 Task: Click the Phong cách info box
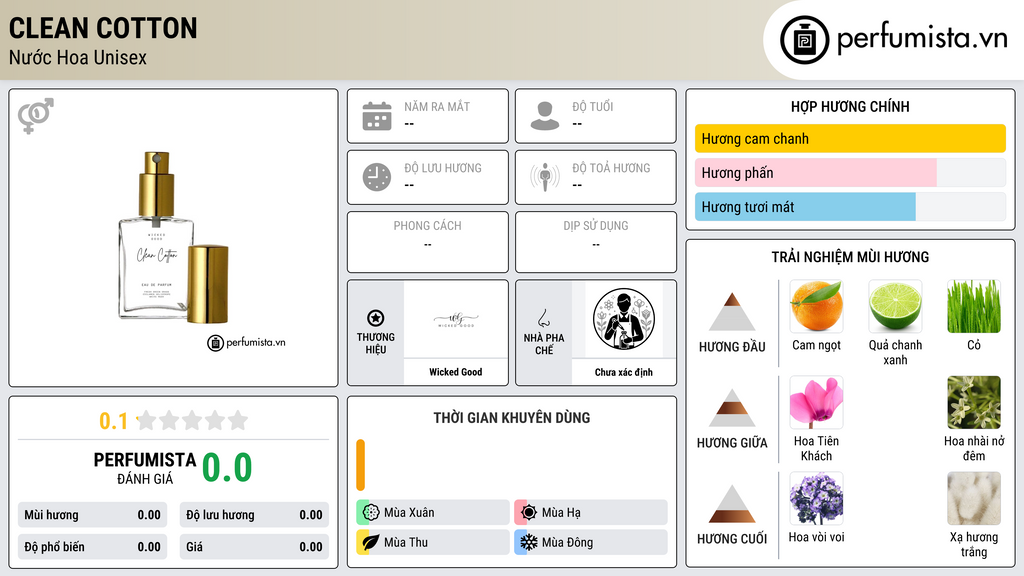428,242
